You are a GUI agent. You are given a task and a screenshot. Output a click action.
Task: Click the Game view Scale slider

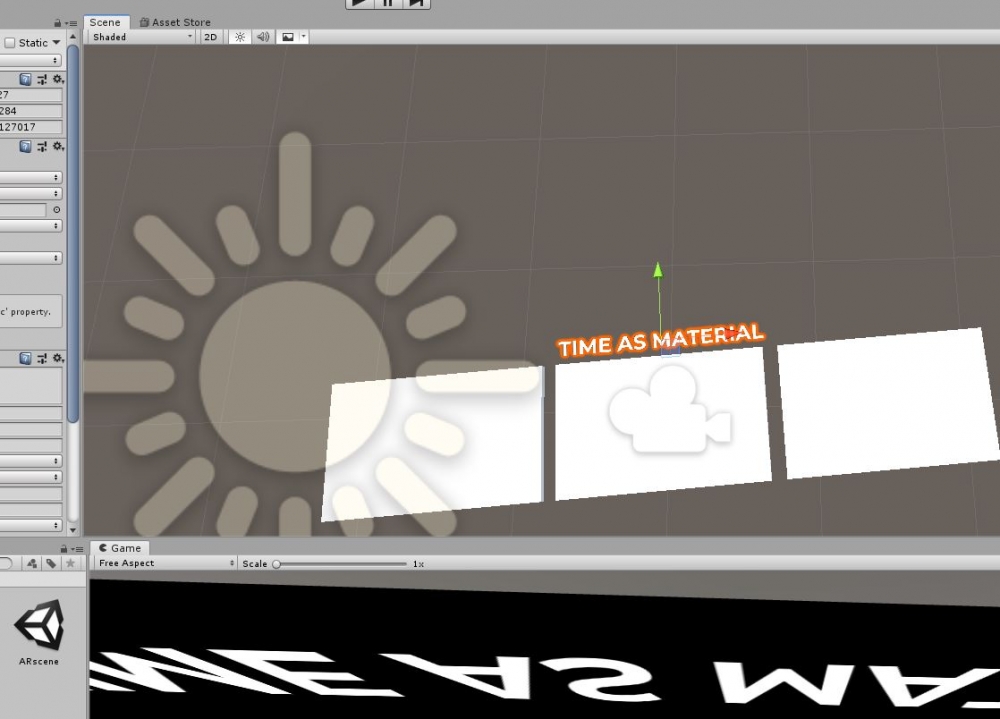(277, 564)
